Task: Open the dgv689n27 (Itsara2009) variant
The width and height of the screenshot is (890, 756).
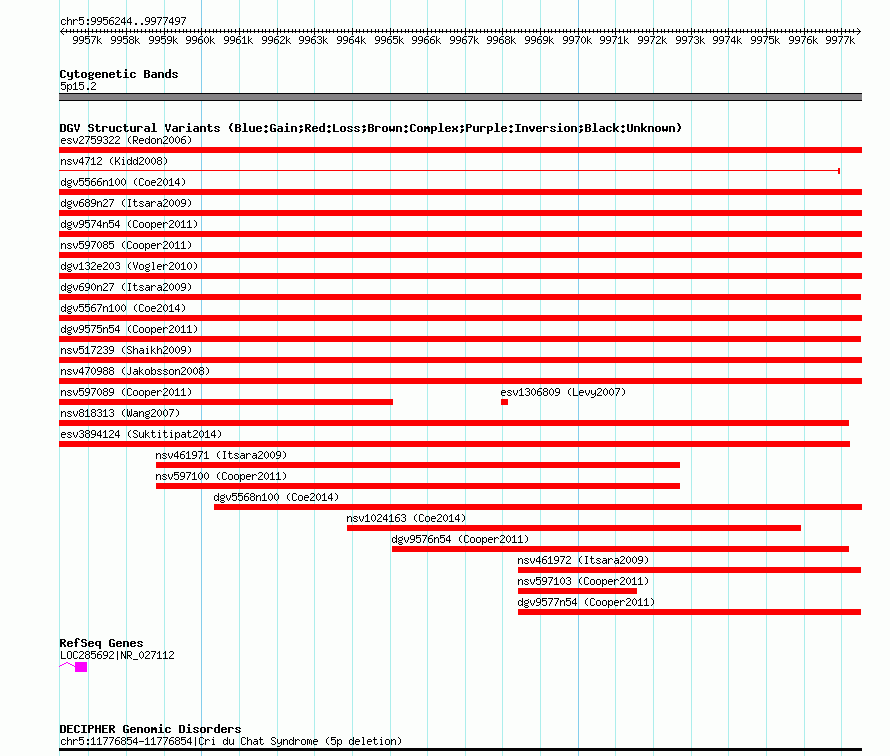Action: [126, 203]
